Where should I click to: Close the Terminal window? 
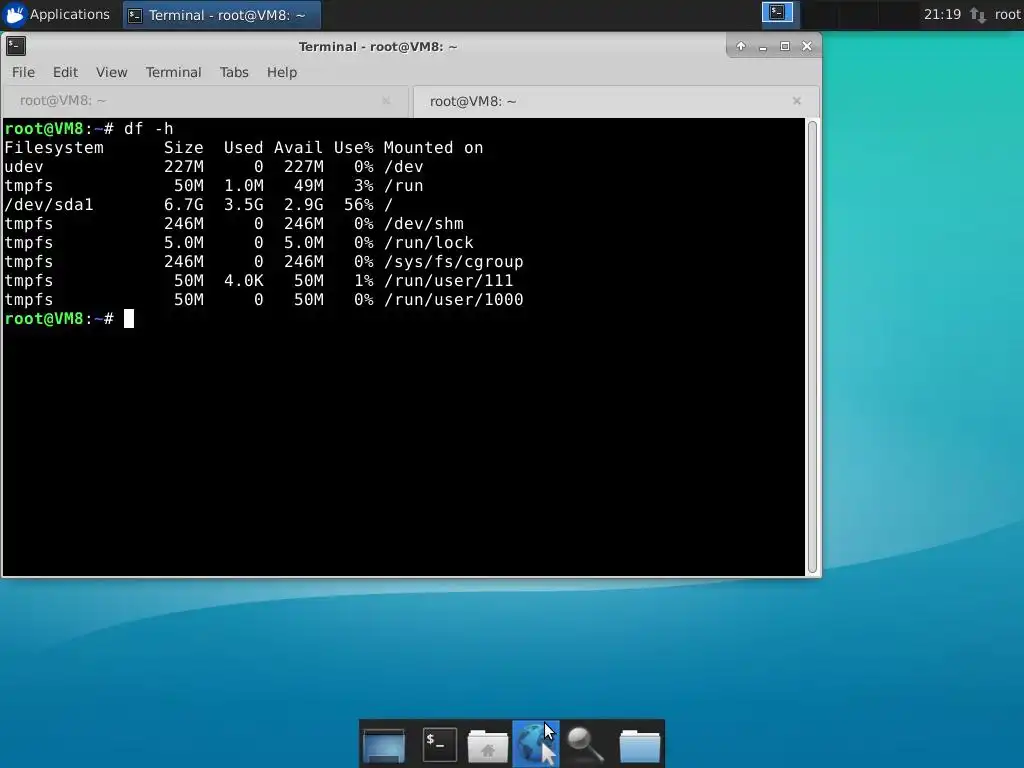click(807, 46)
